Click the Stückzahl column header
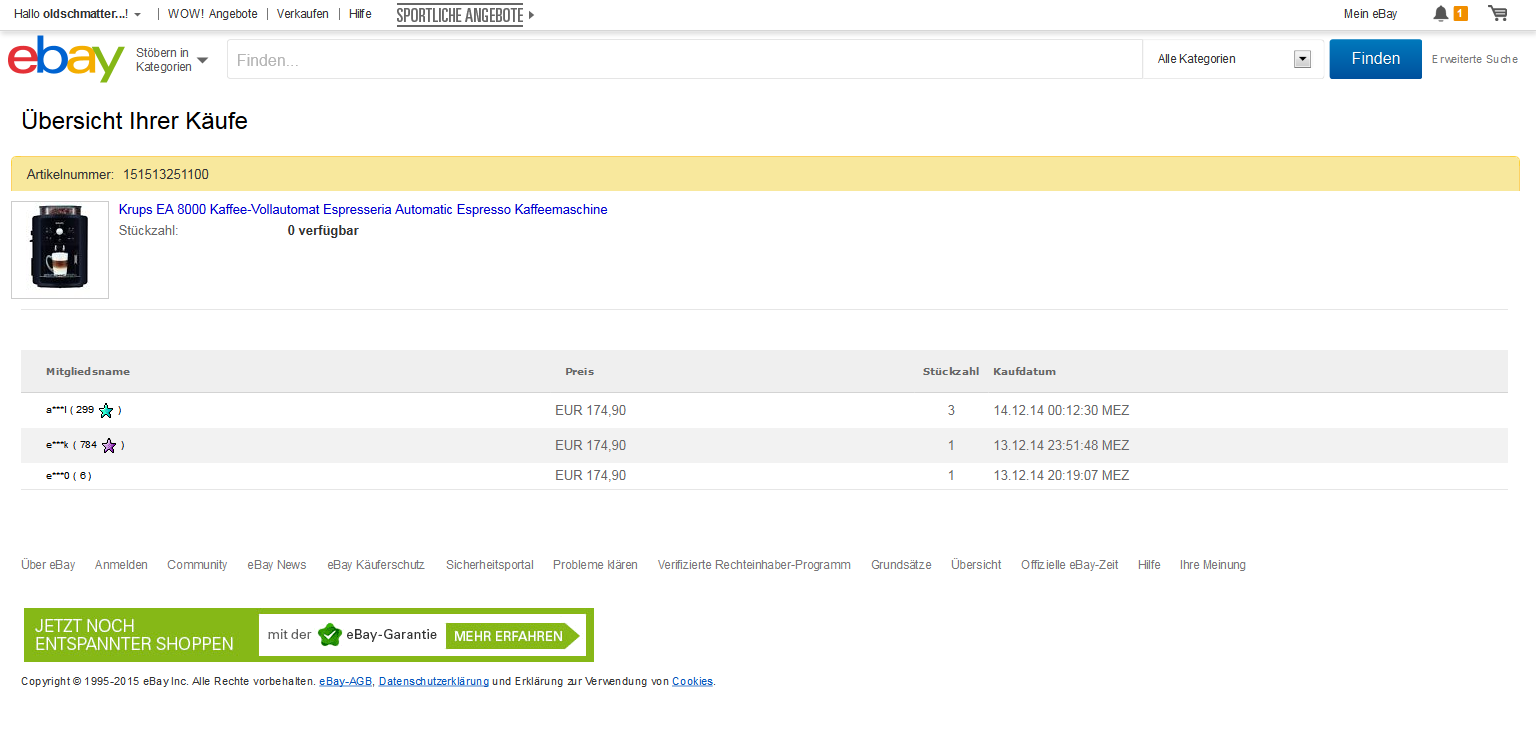 point(951,372)
